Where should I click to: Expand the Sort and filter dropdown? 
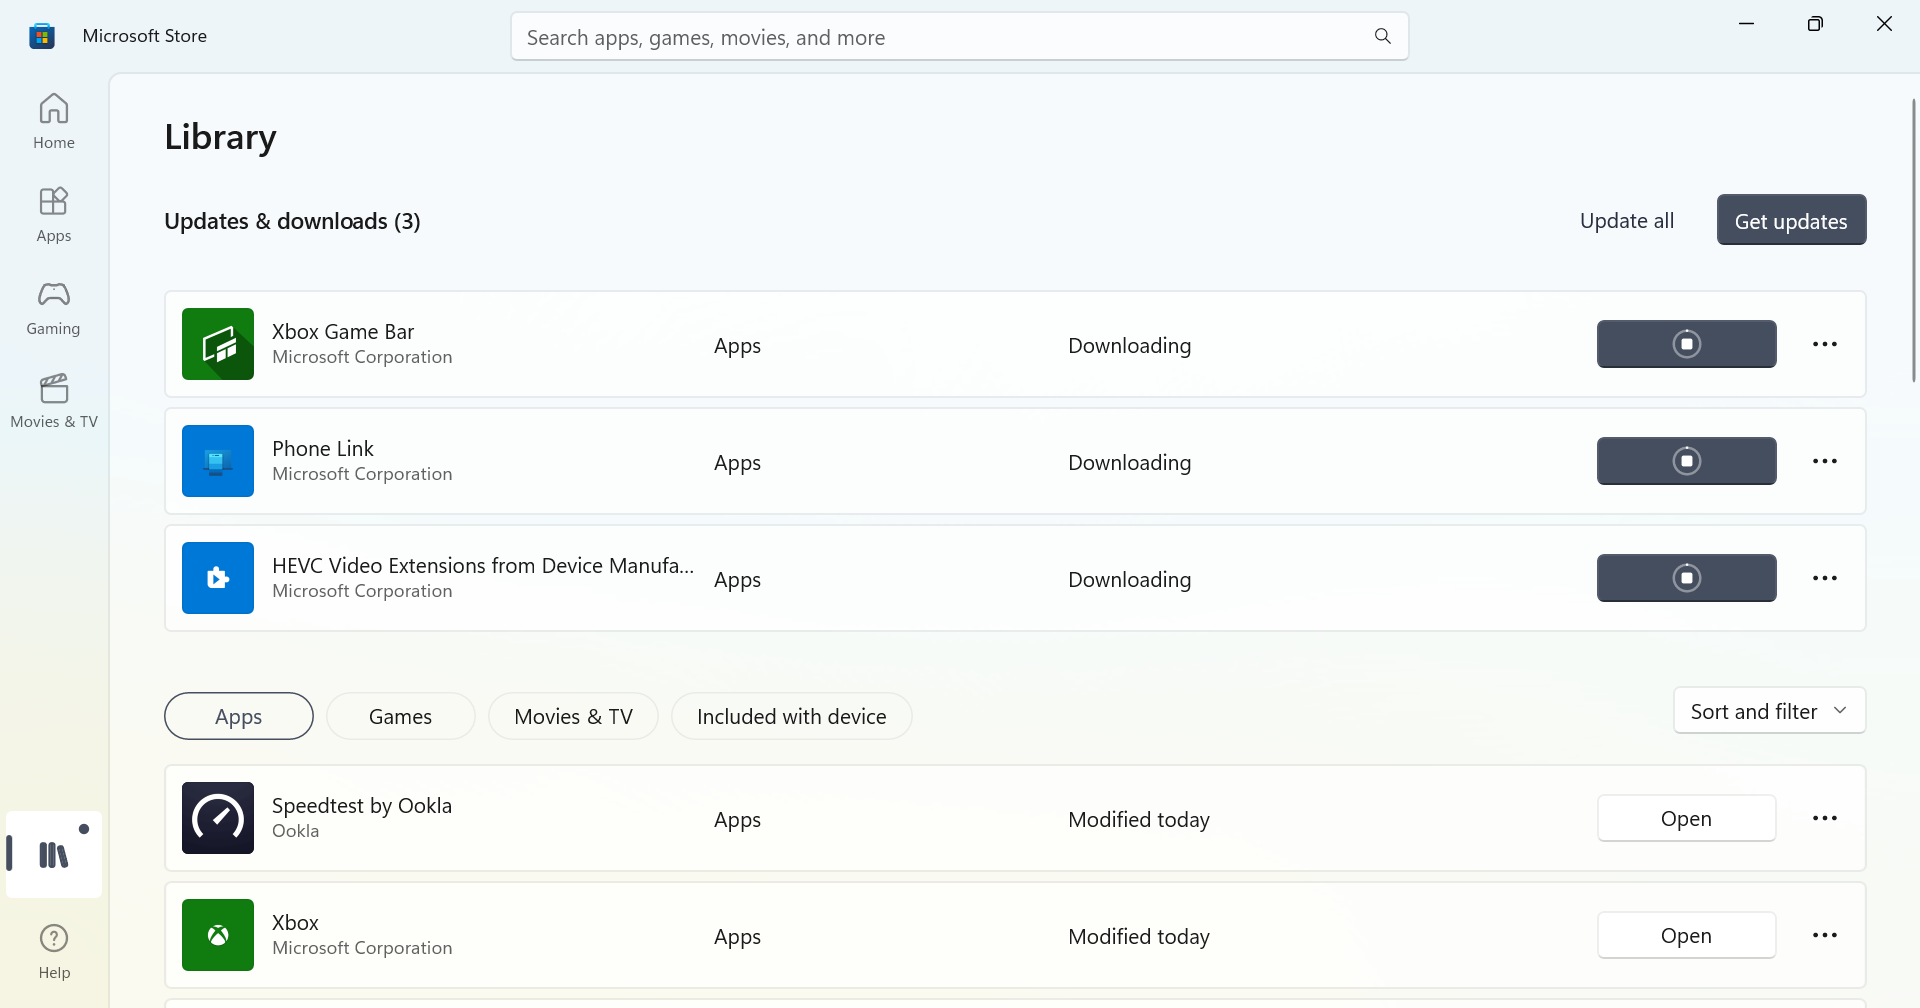pos(1770,711)
